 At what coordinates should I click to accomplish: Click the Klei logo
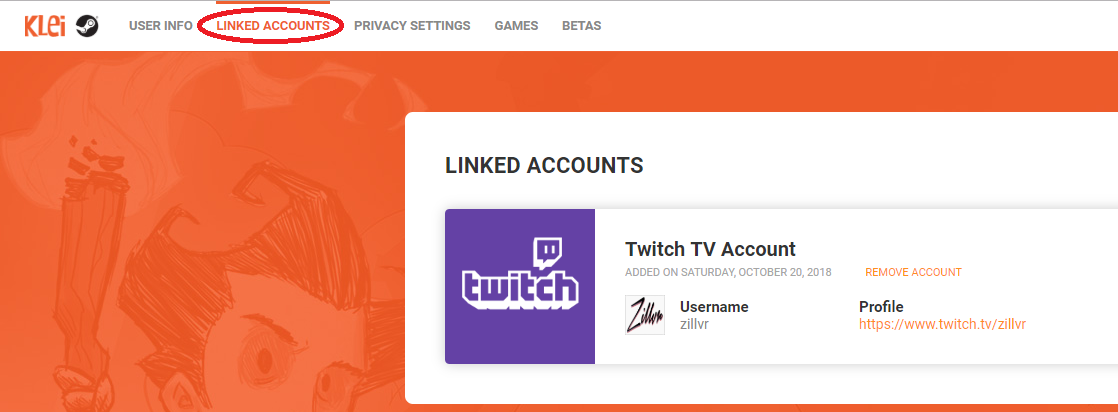click(45, 26)
